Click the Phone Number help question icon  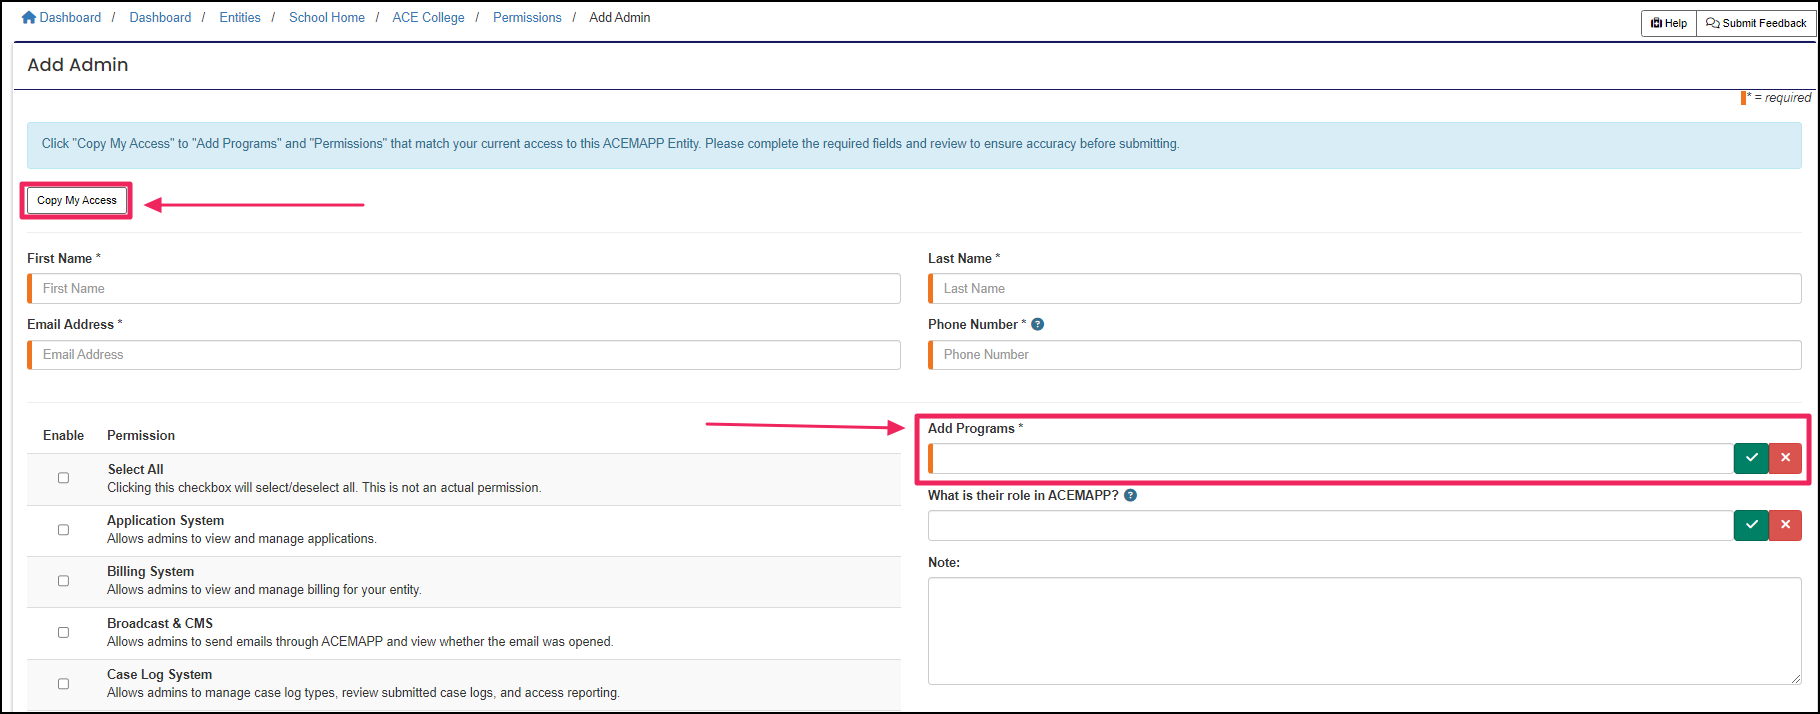coord(1038,324)
